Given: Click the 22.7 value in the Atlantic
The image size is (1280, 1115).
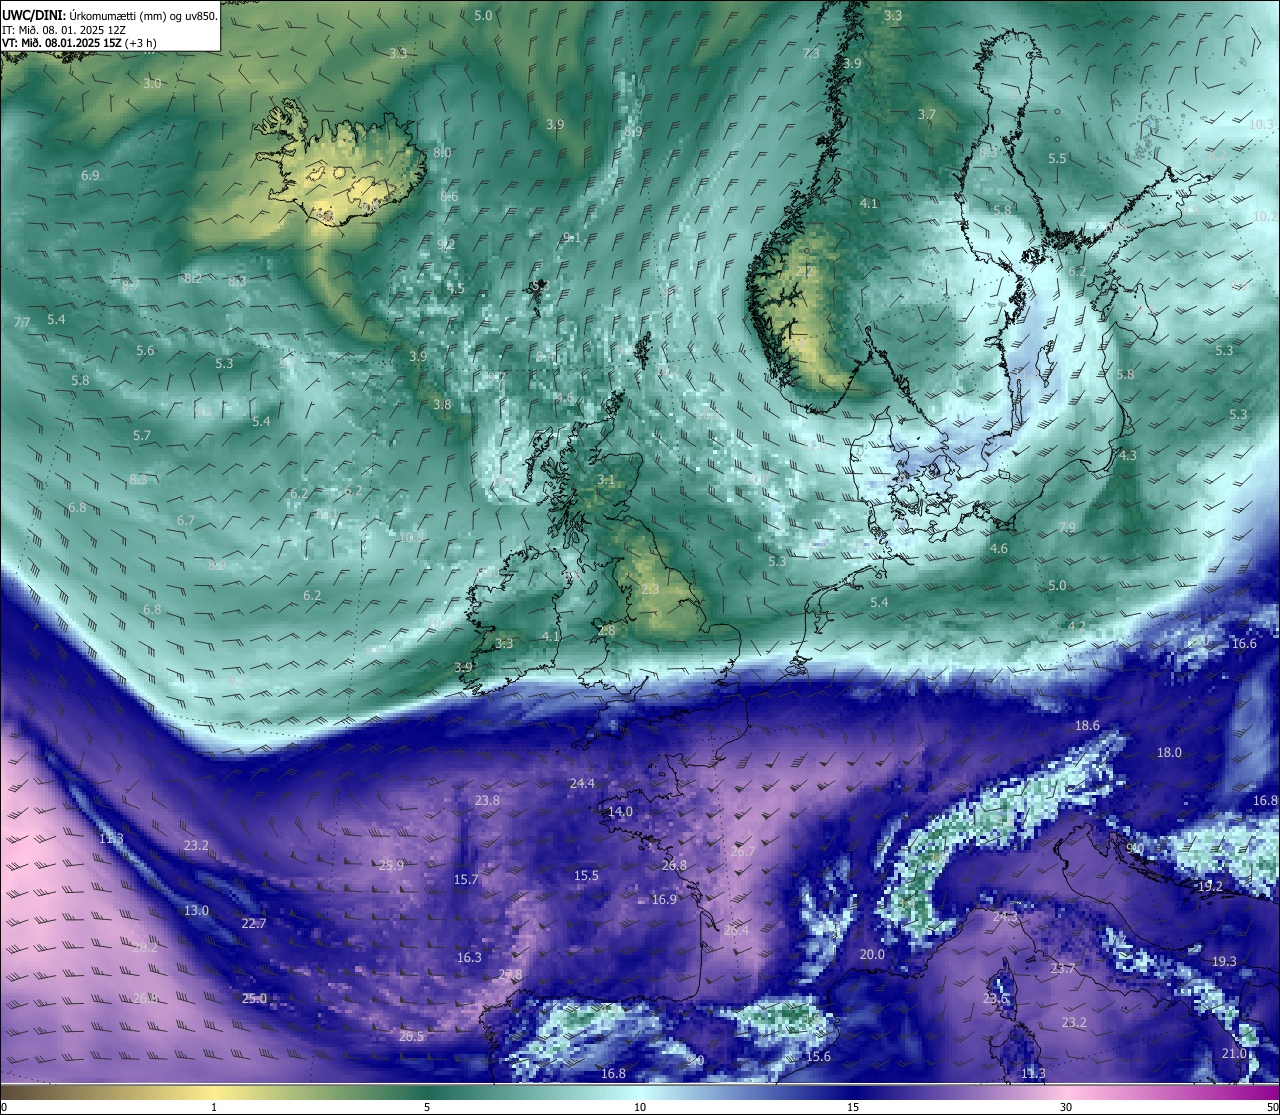Looking at the screenshot, I should (x=254, y=924).
